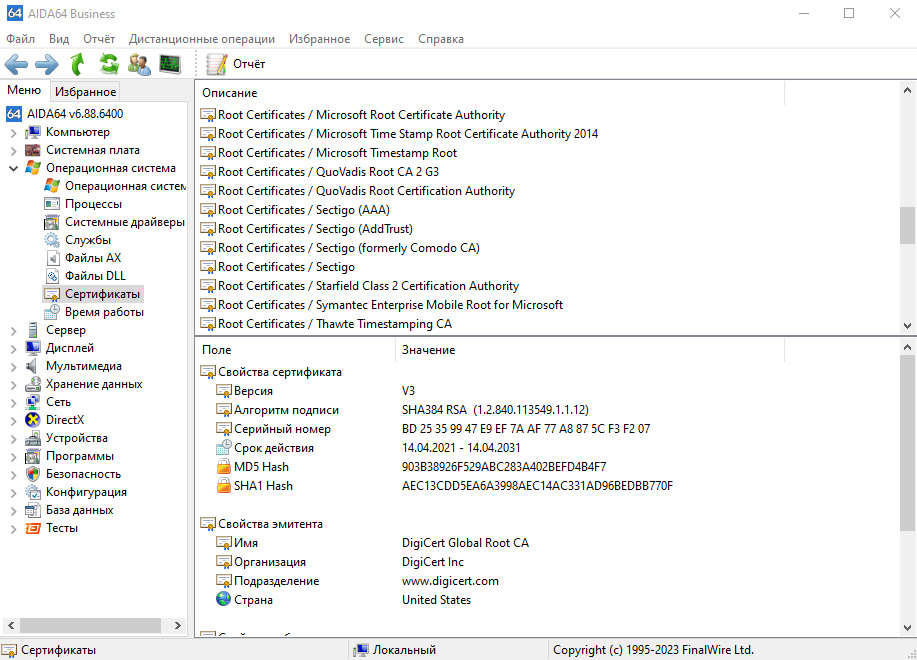Click the Компьютер tree icon
The width and height of the screenshot is (917, 660).
pos(33,132)
